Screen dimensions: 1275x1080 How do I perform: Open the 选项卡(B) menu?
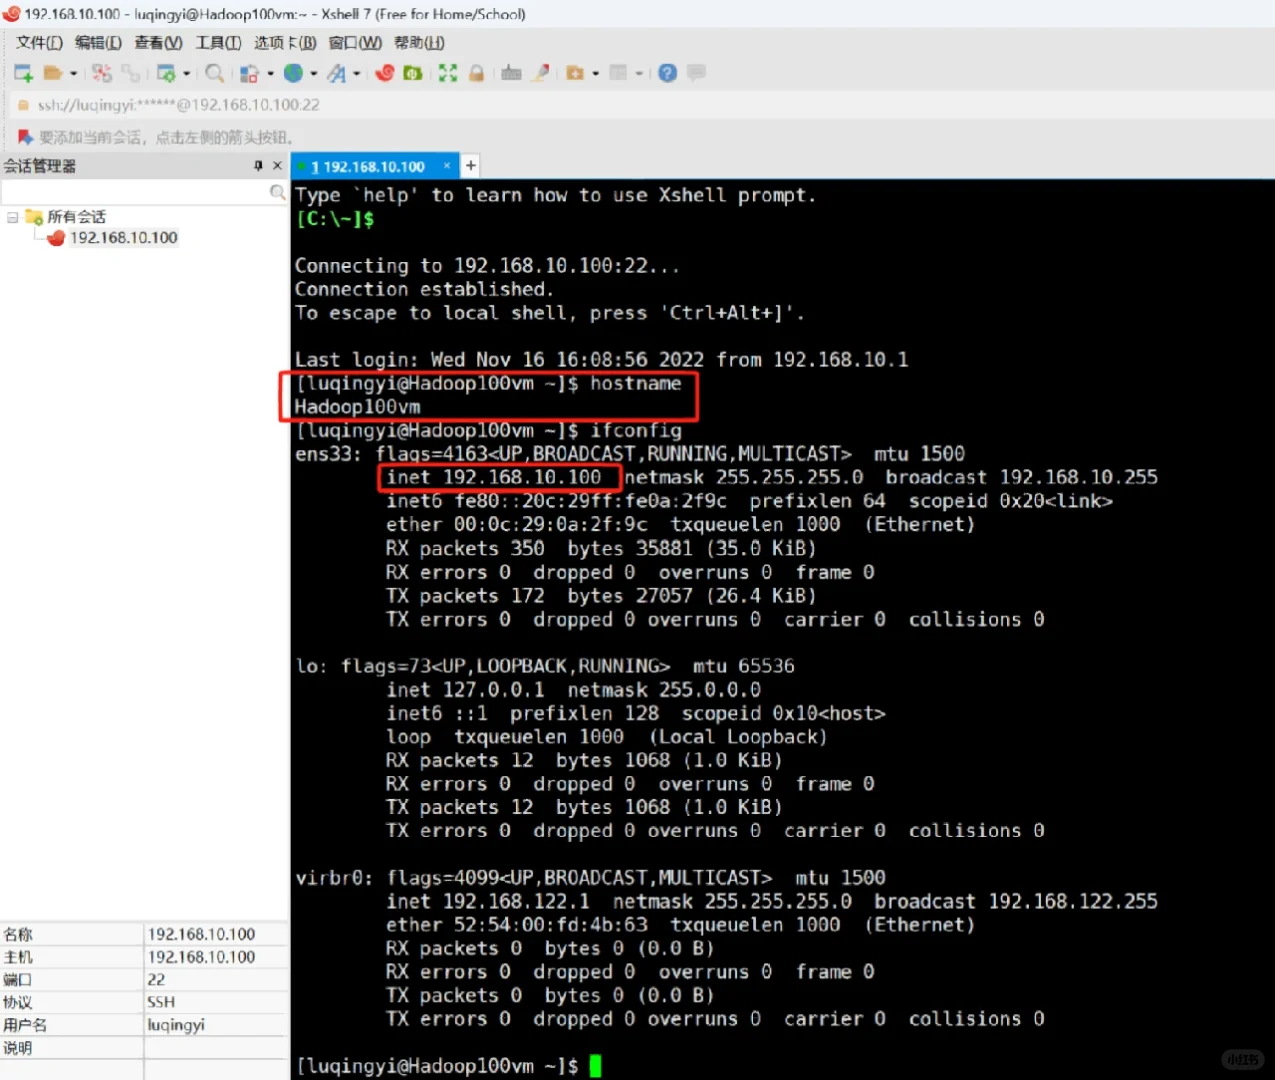point(285,42)
